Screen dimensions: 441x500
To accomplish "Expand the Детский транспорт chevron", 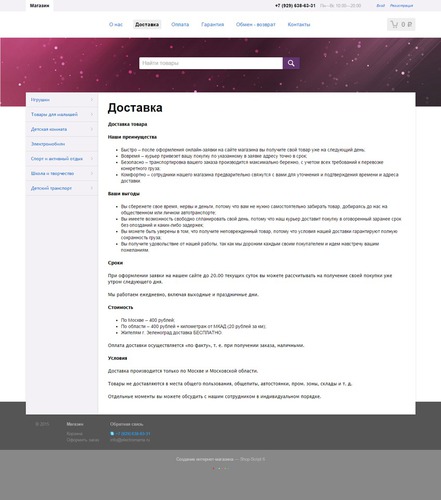I will 92,188.
